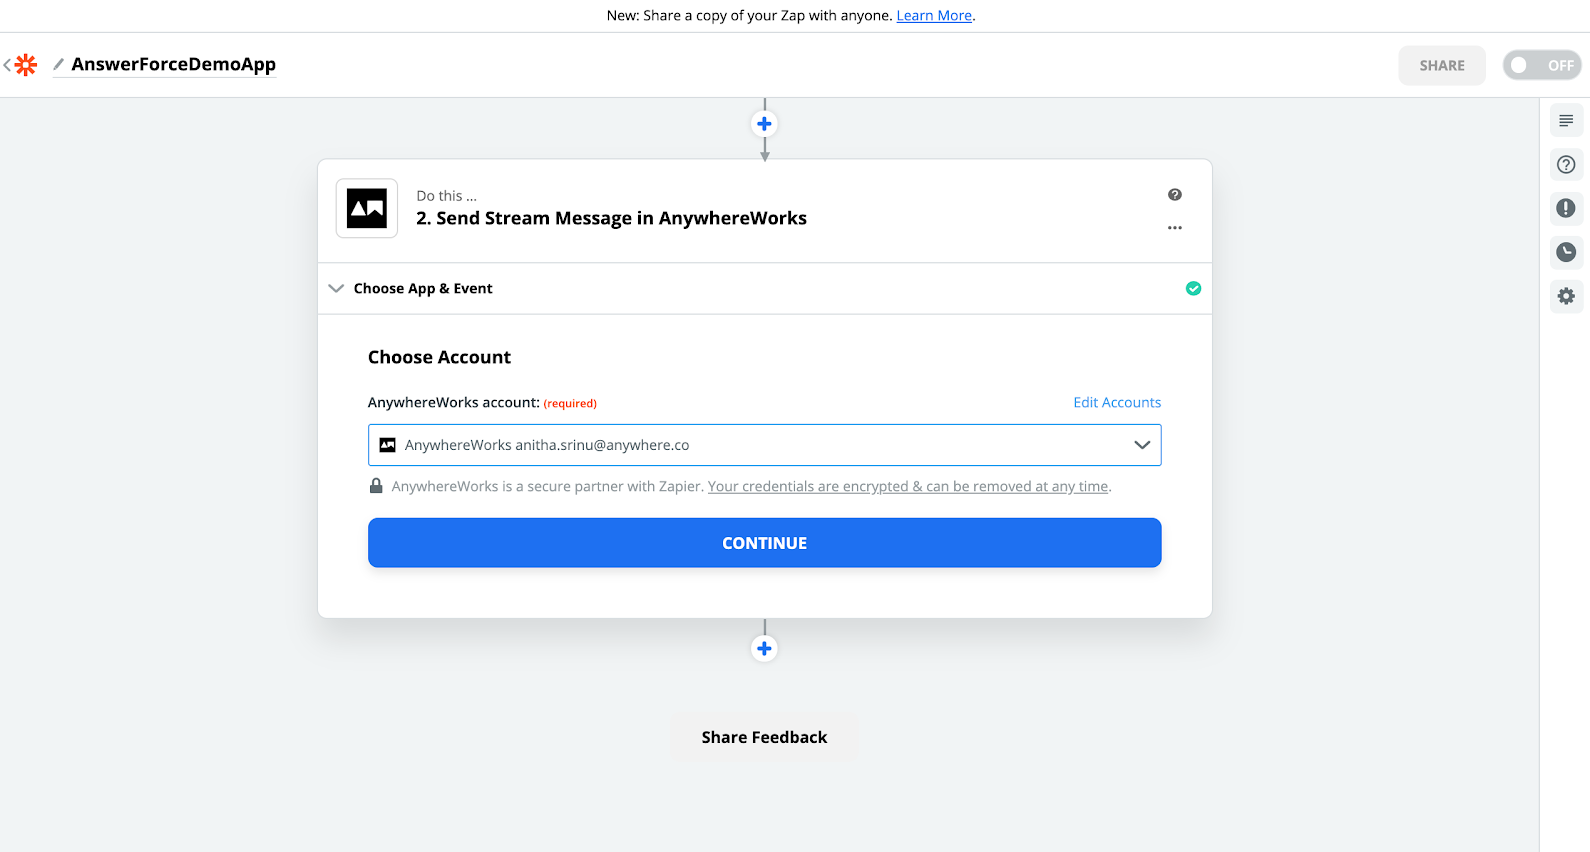This screenshot has width=1590, height=852.
Task: Open the help circle icon in sidebar
Action: click(x=1566, y=165)
